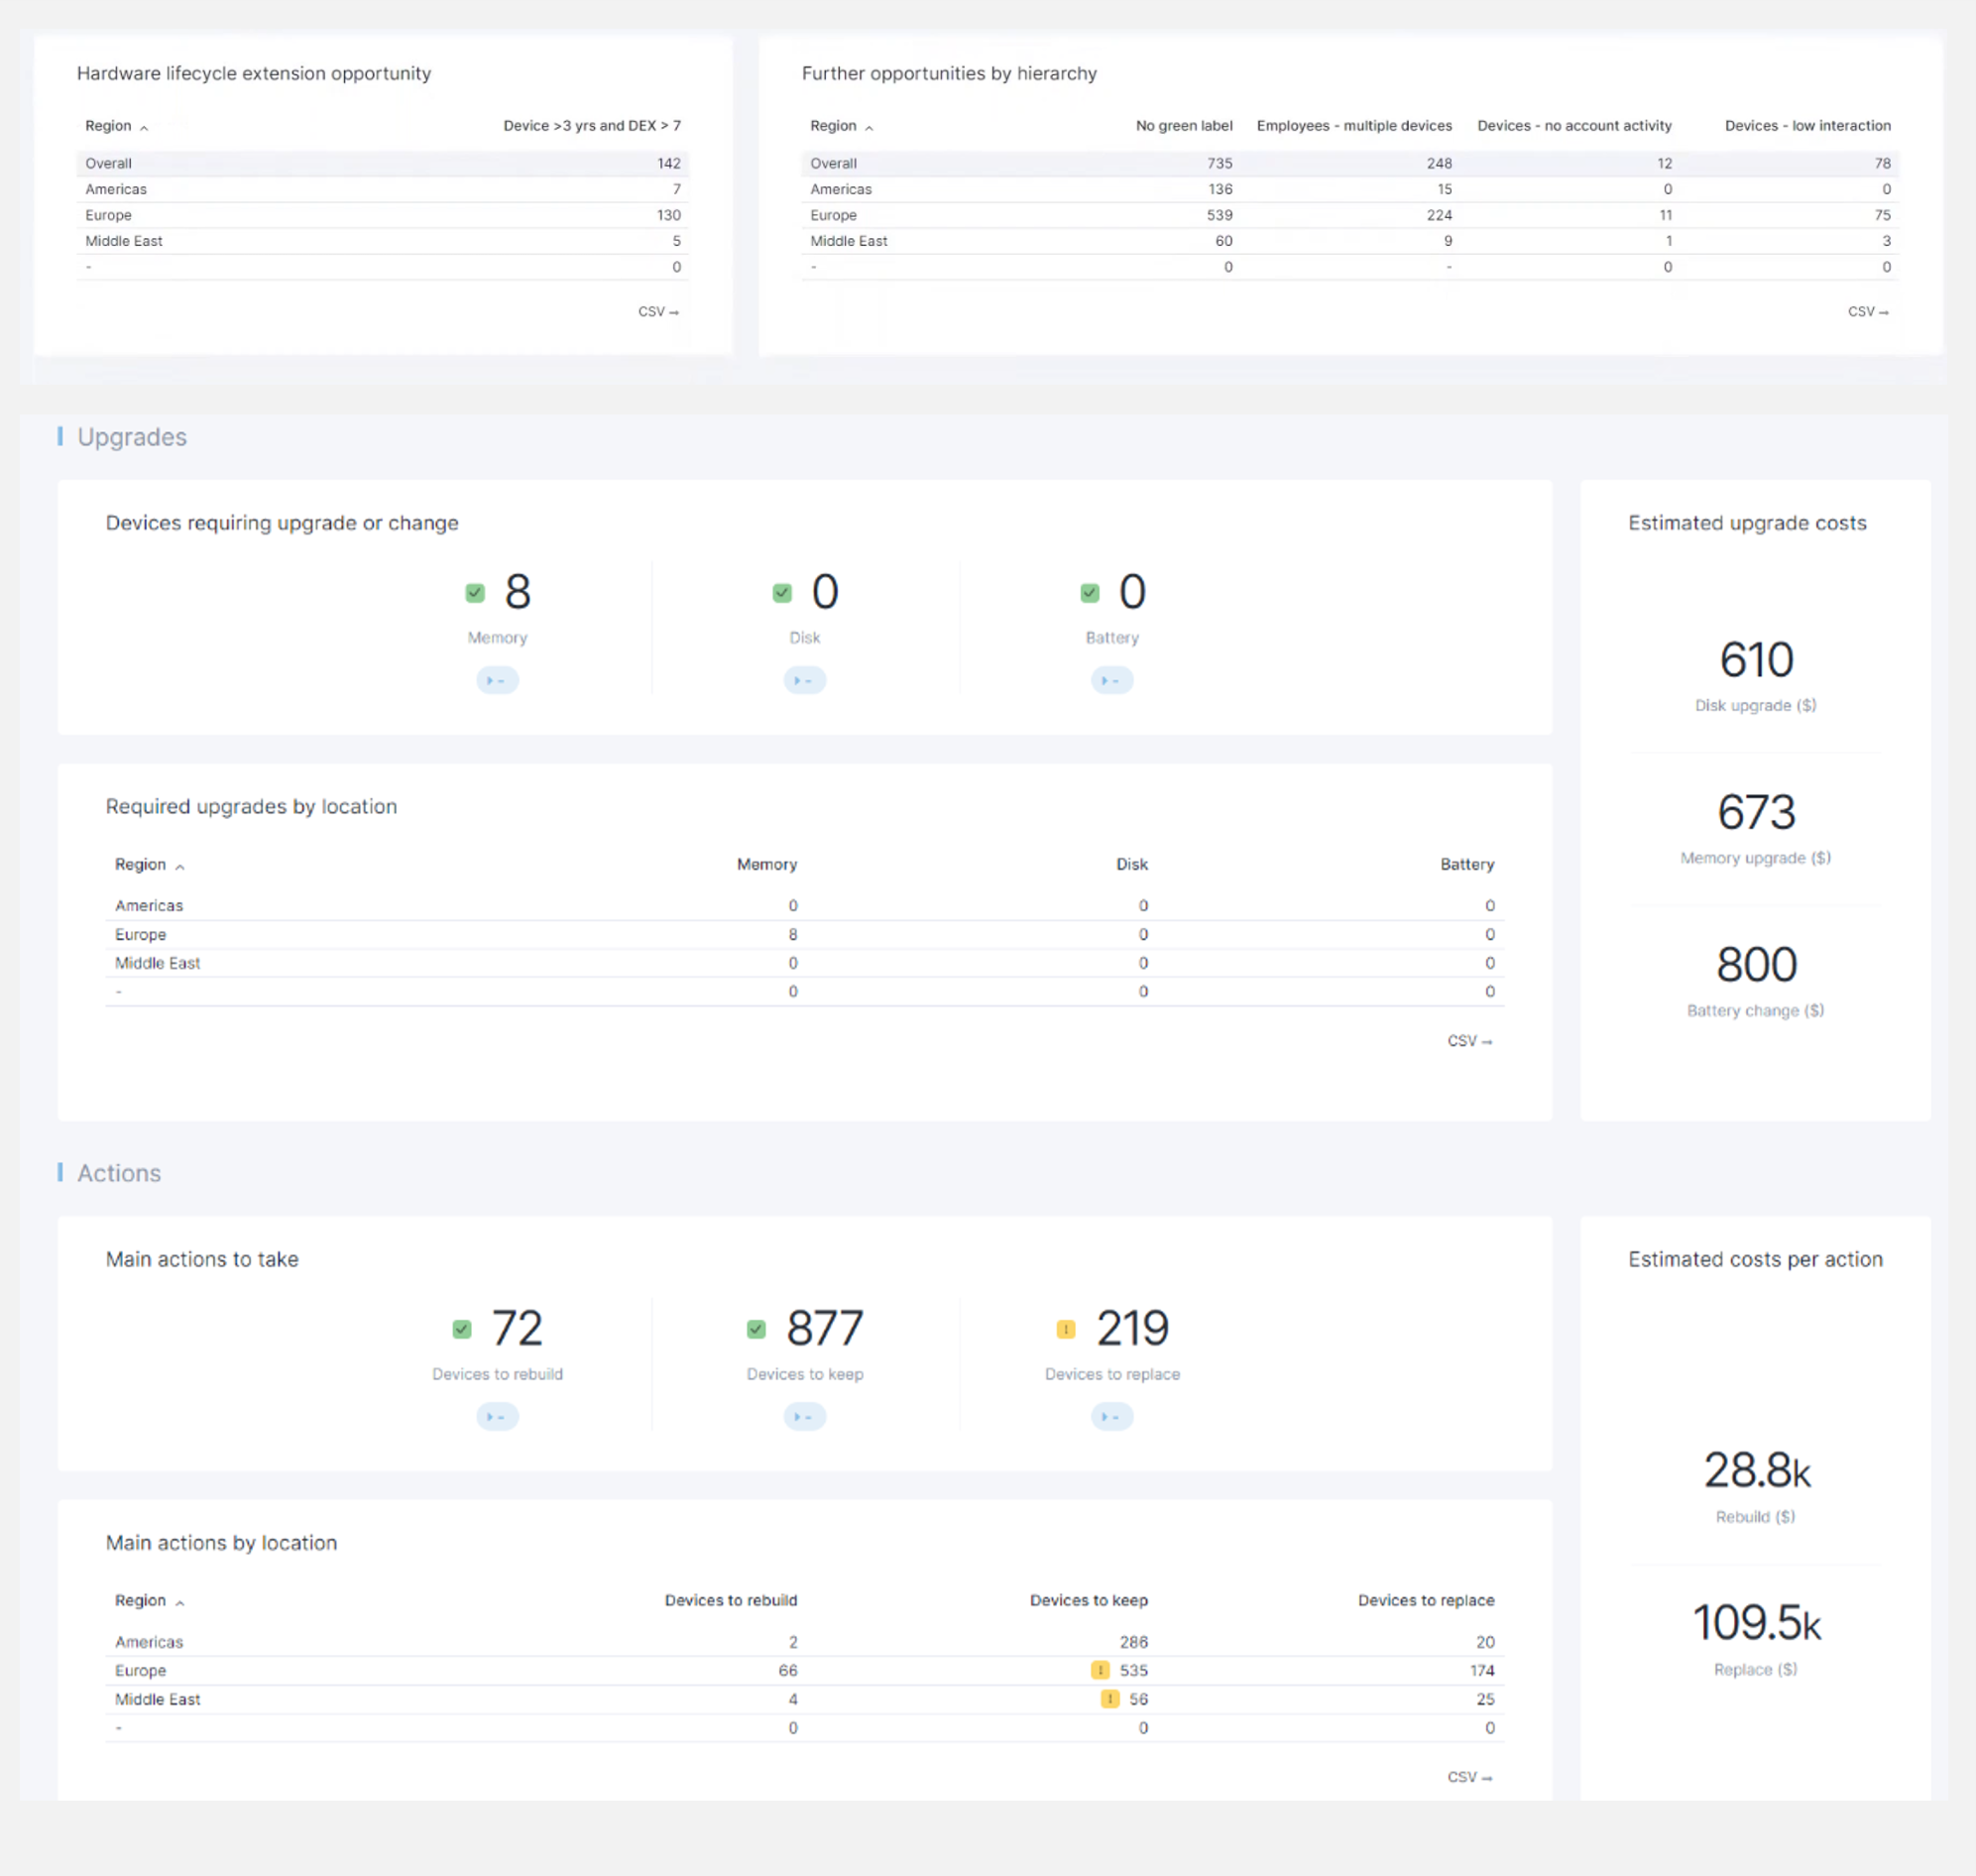The height and width of the screenshot is (1876, 1976).
Task: Click the yellow warning icon beside 219
Action: coord(1066,1329)
